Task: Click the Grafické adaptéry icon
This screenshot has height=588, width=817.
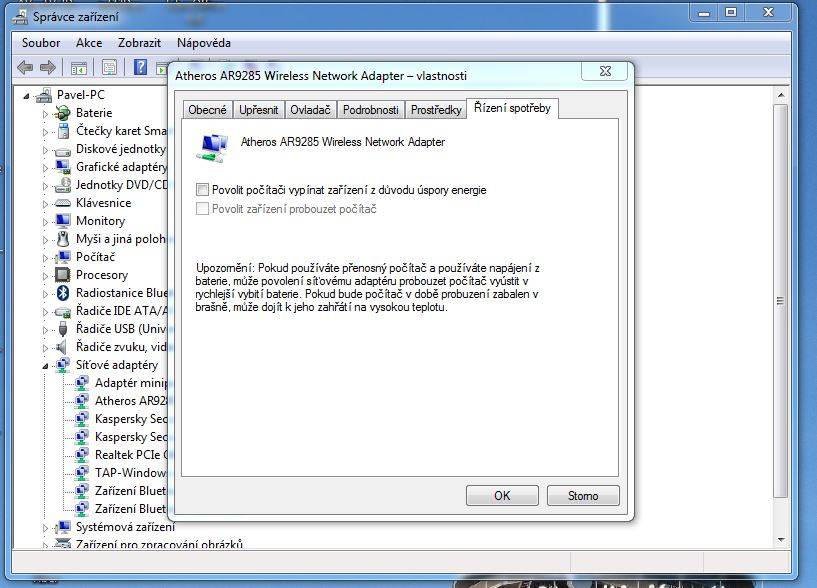Action: [63, 167]
